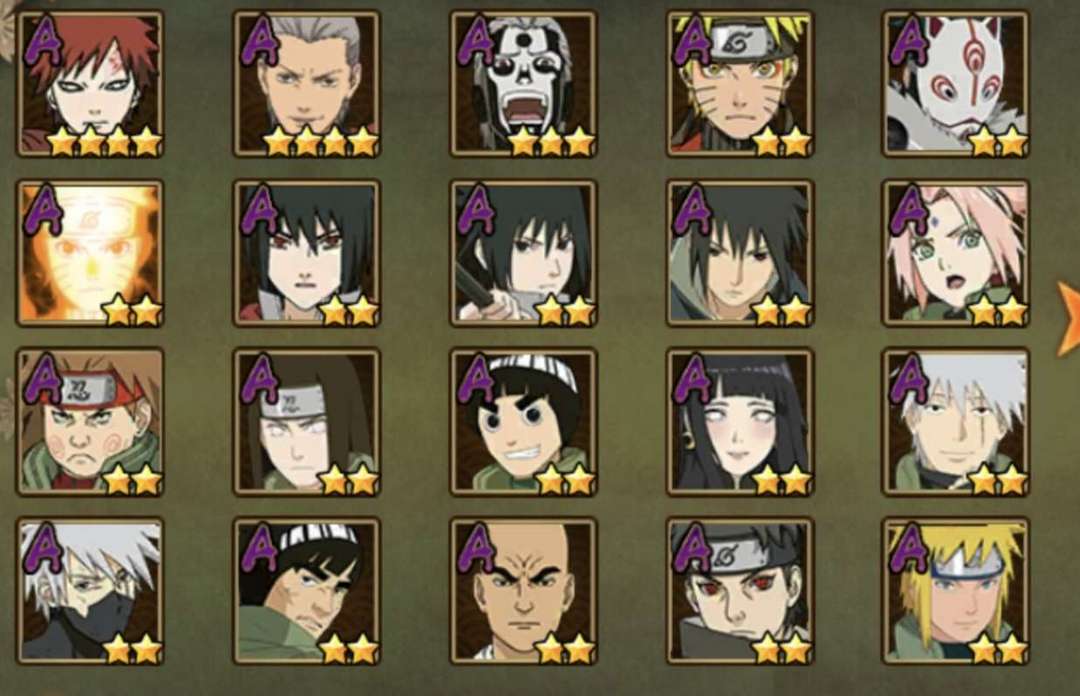This screenshot has width=1080, height=696.
Task: Choose the blushing girl with long dark hair
Action: (740, 422)
